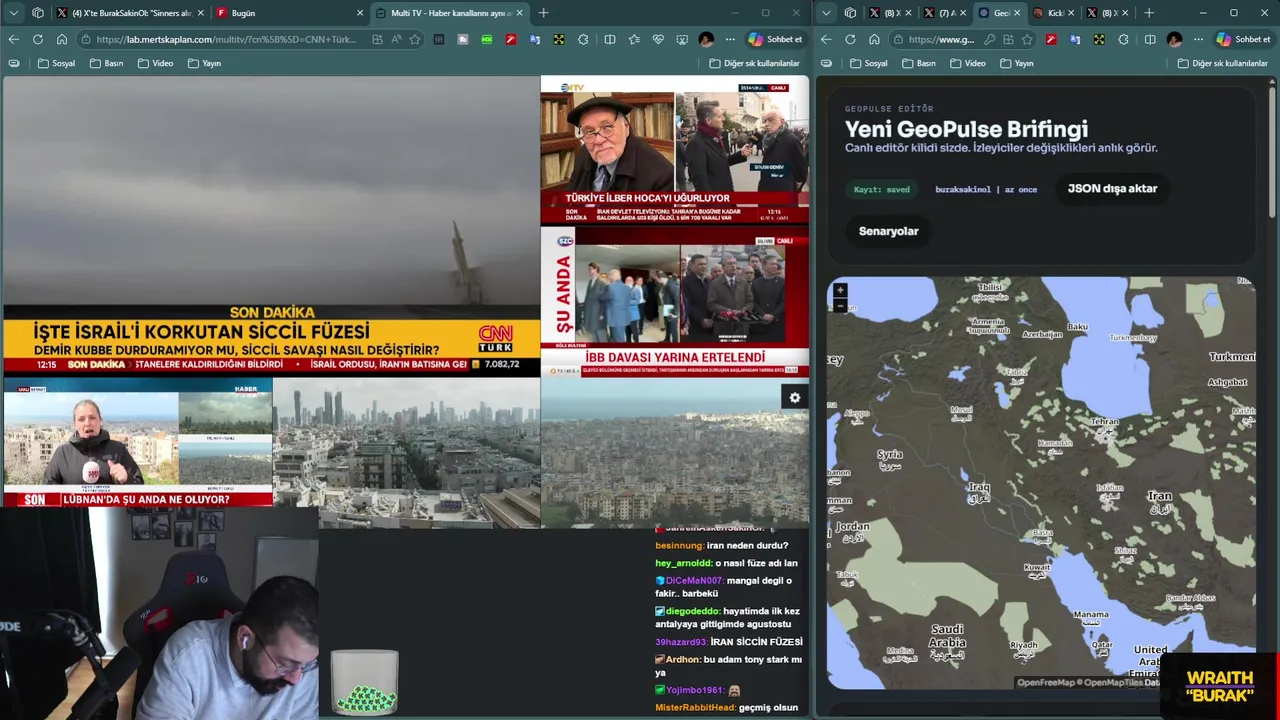Open Yayın bookmarks folder in Multi TV window

point(205,63)
